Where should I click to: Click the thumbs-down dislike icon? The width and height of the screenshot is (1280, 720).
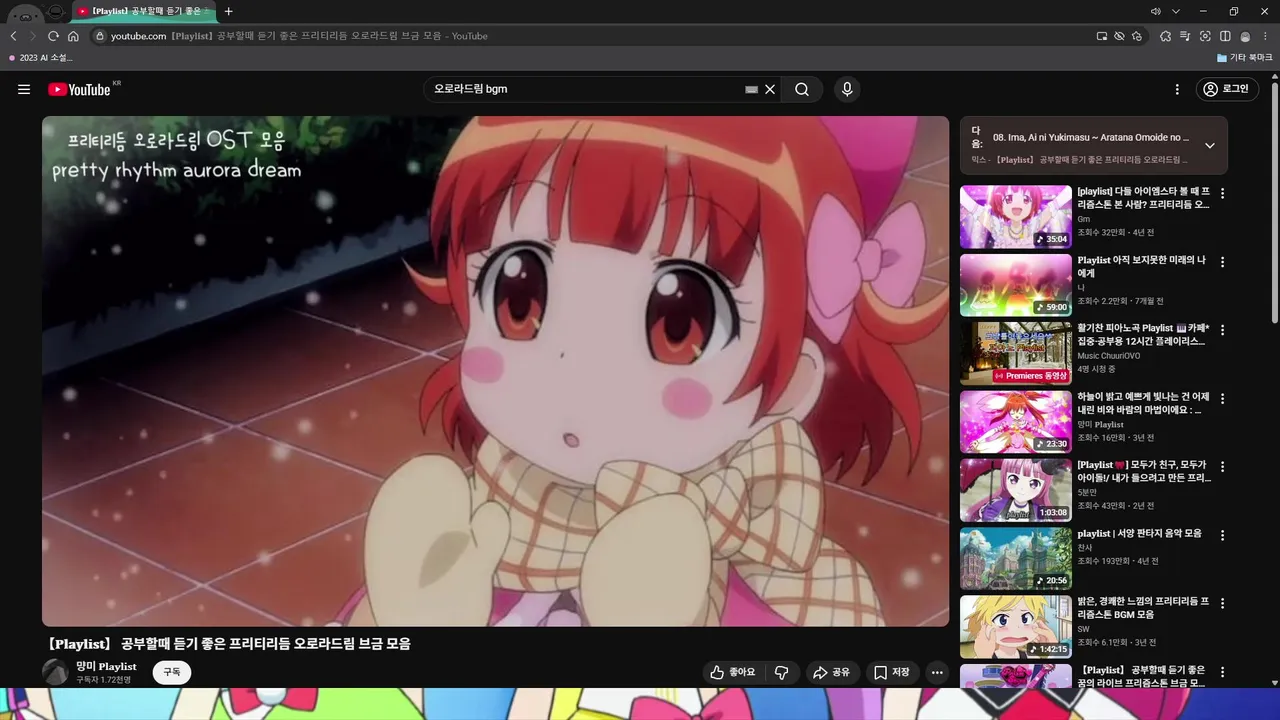point(782,672)
